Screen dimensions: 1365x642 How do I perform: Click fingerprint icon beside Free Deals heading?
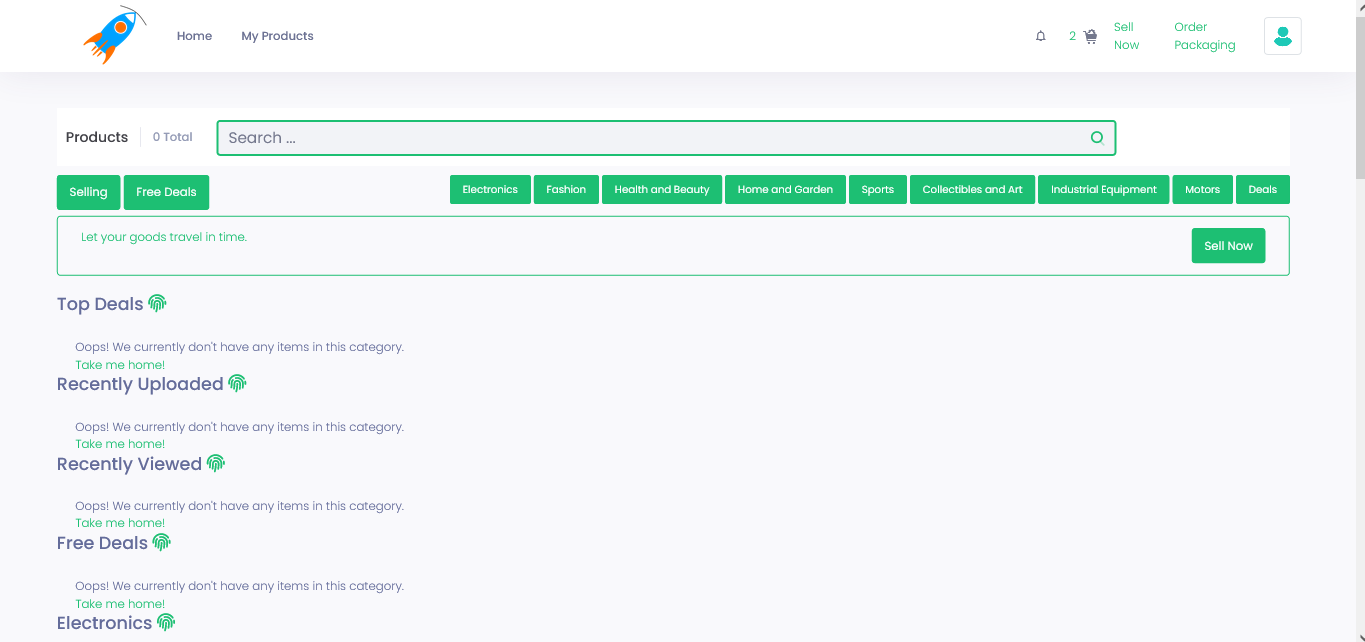tap(162, 542)
